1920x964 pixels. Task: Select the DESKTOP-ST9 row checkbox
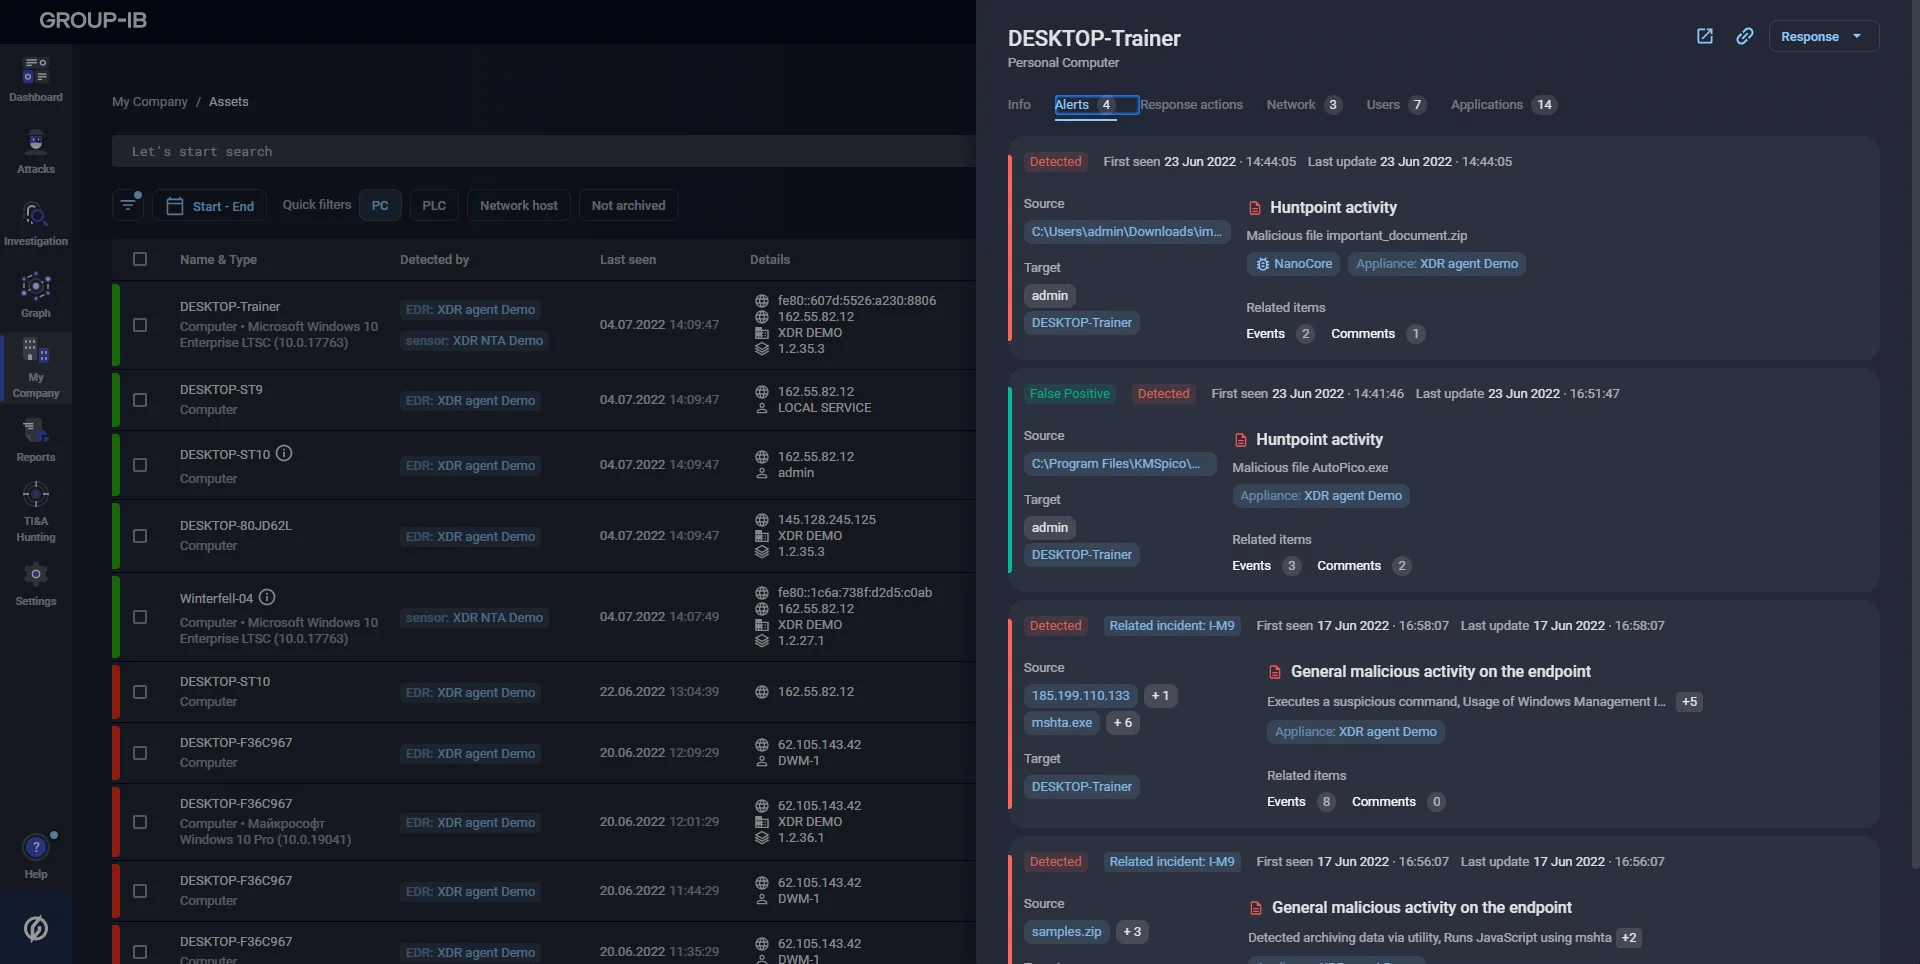click(x=140, y=400)
